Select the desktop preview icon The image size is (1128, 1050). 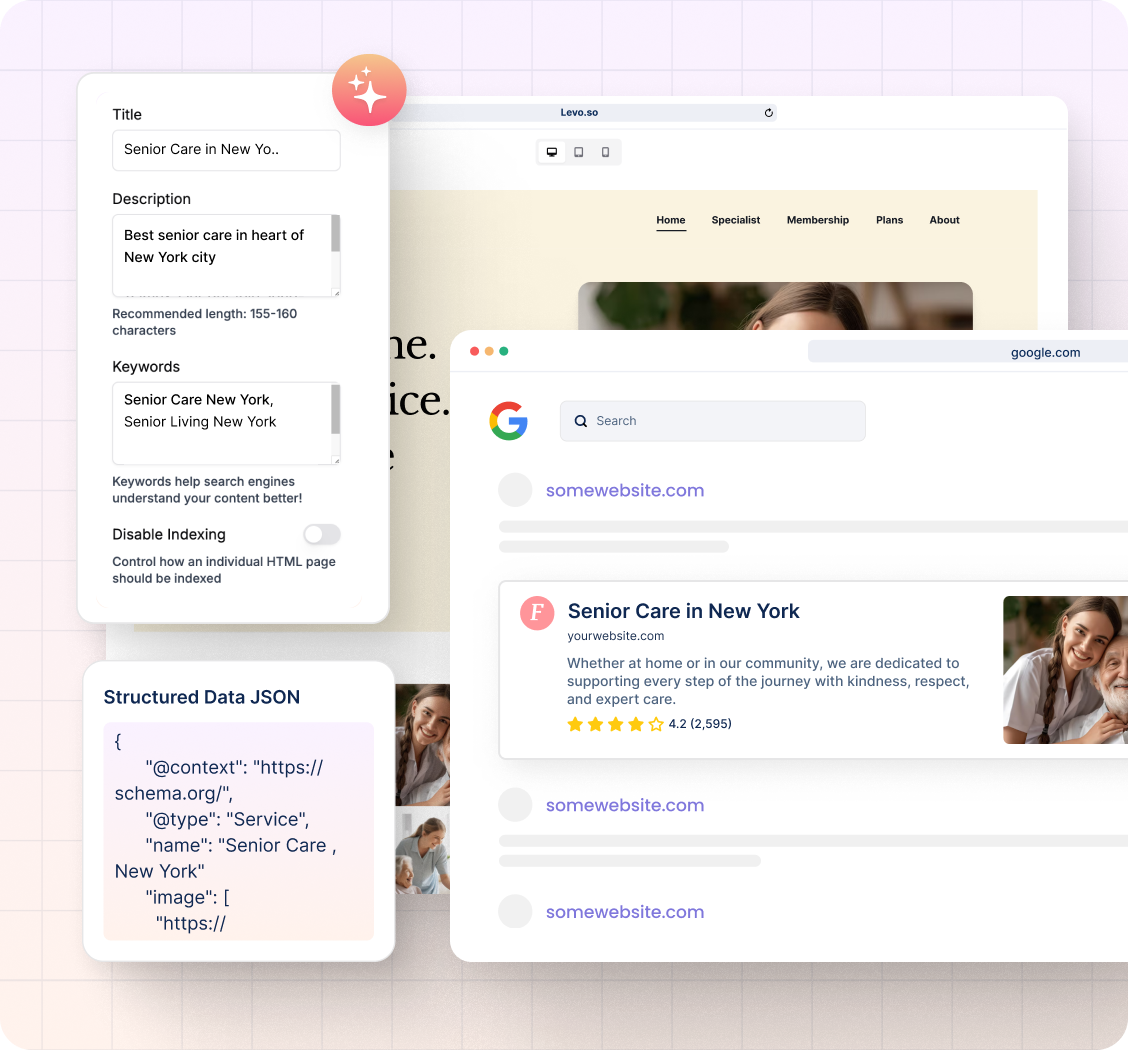pyautogui.click(x=551, y=152)
